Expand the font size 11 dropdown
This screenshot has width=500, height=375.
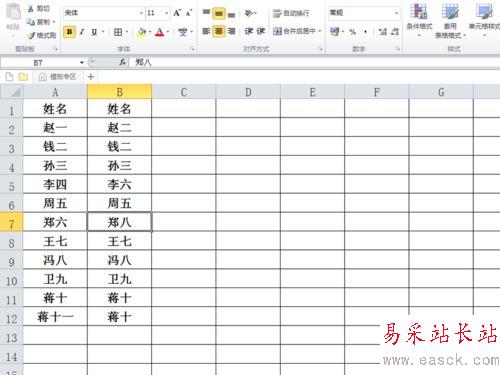(167, 13)
